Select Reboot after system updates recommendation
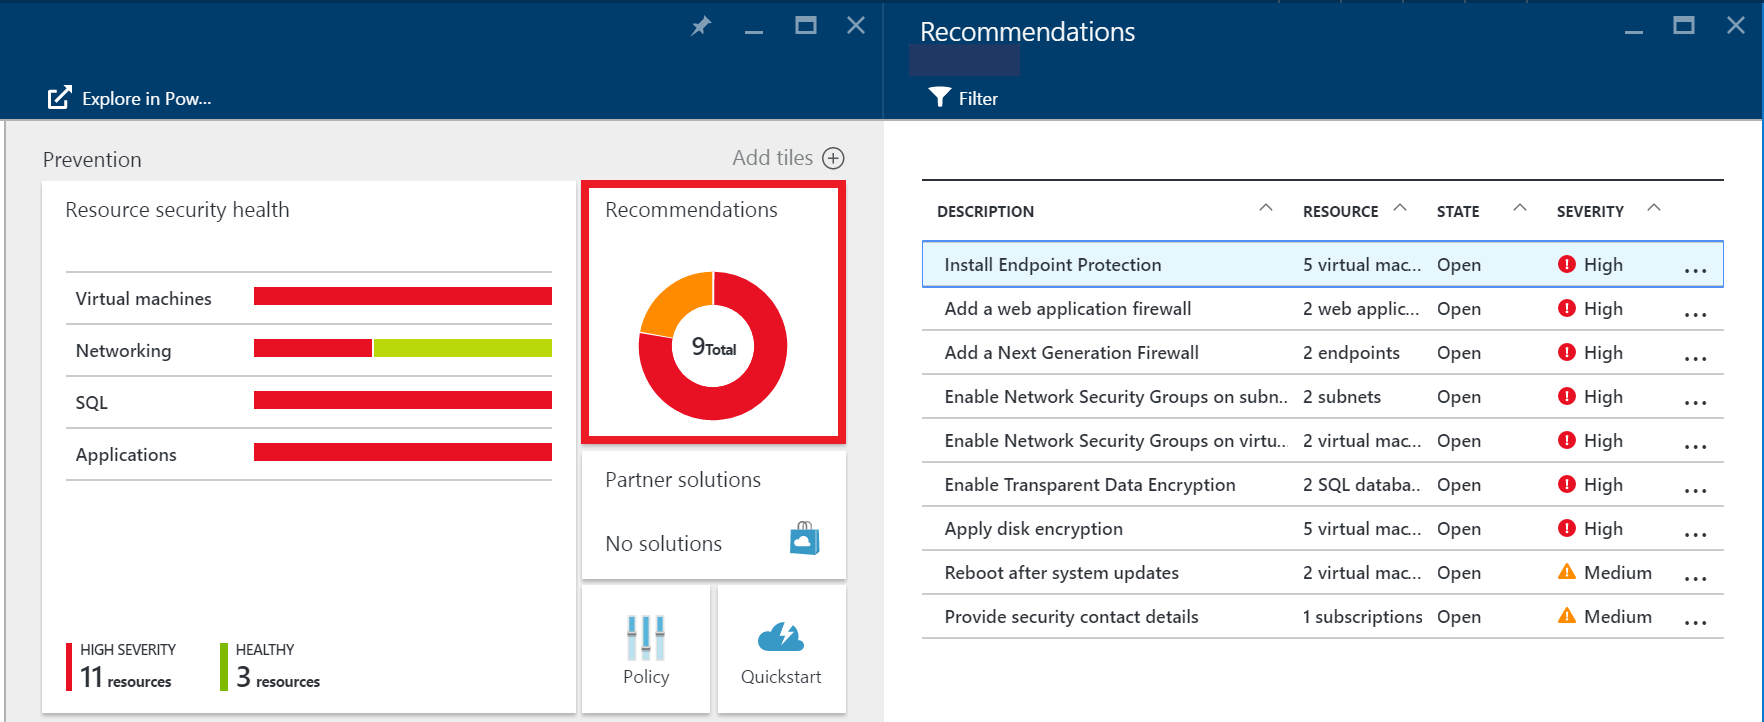This screenshot has width=1764, height=722. click(x=1322, y=572)
